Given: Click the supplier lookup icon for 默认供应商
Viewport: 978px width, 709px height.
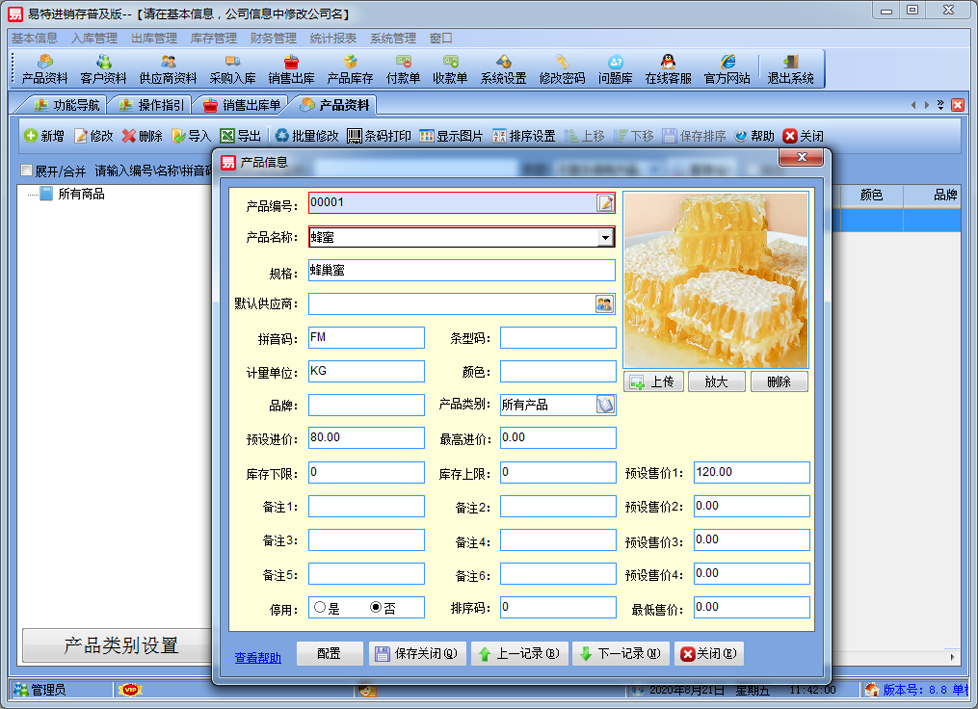Looking at the screenshot, I should point(605,304).
